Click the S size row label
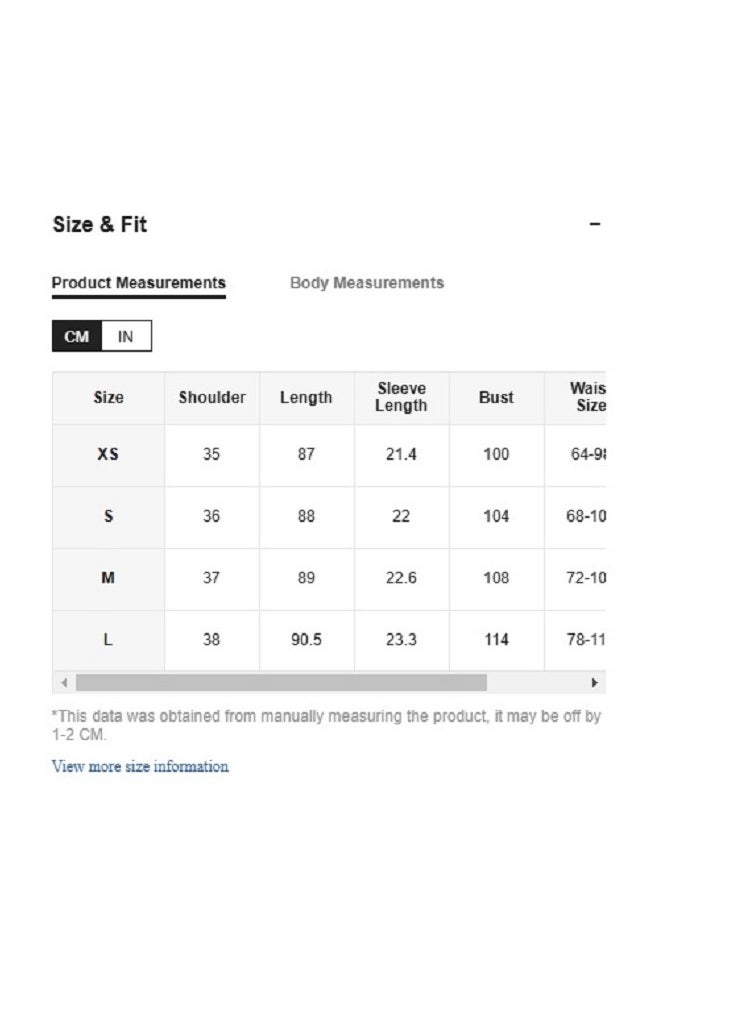 pos(108,516)
